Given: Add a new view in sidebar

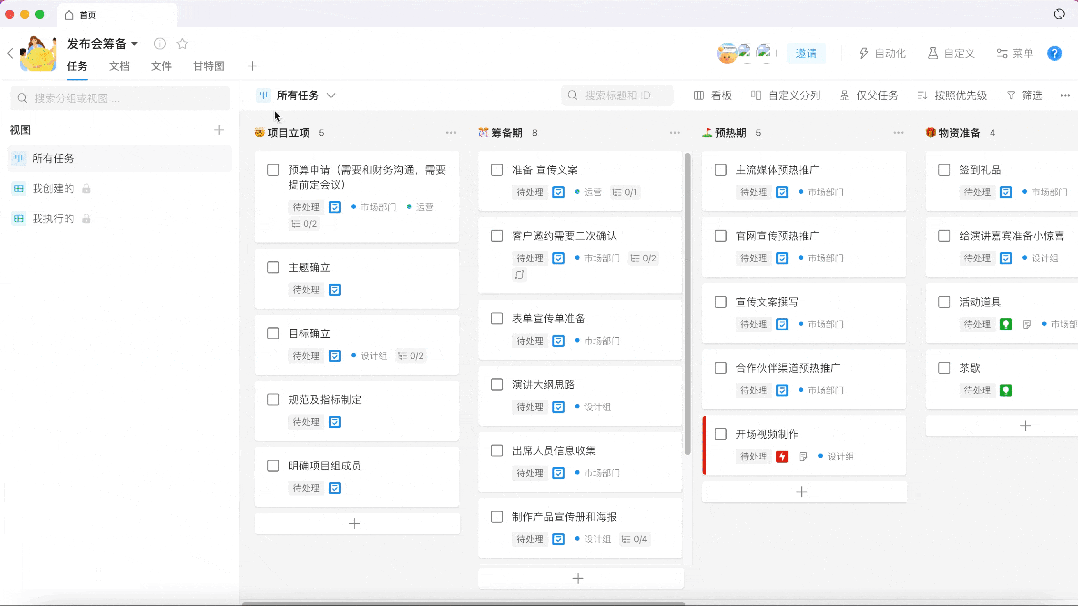Looking at the screenshot, I should tap(219, 130).
